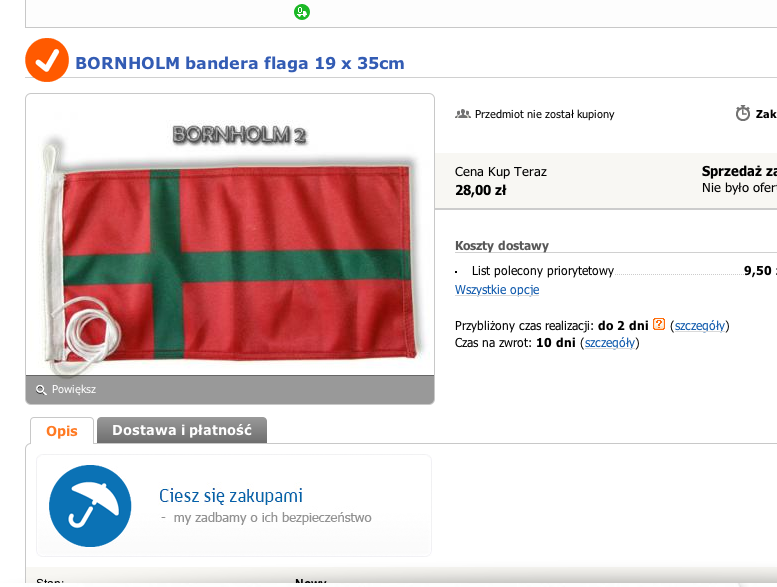Open the Opis tab
Viewport: 777px width, 587px height.
[x=62, y=430]
